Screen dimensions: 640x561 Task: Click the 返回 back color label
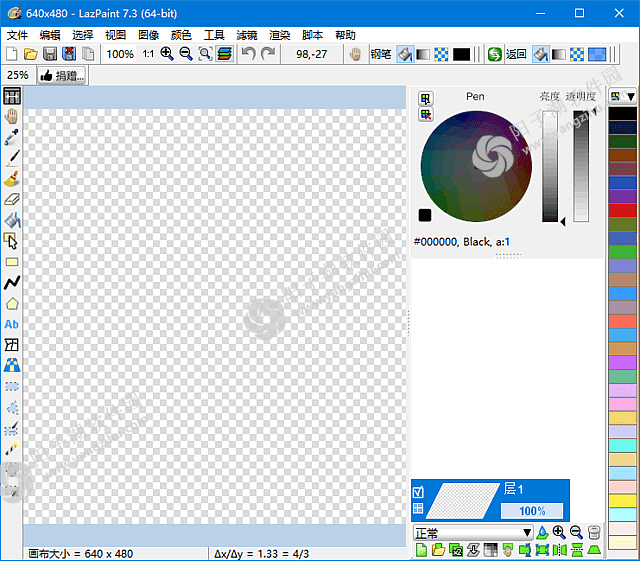[x=516, y=54]
